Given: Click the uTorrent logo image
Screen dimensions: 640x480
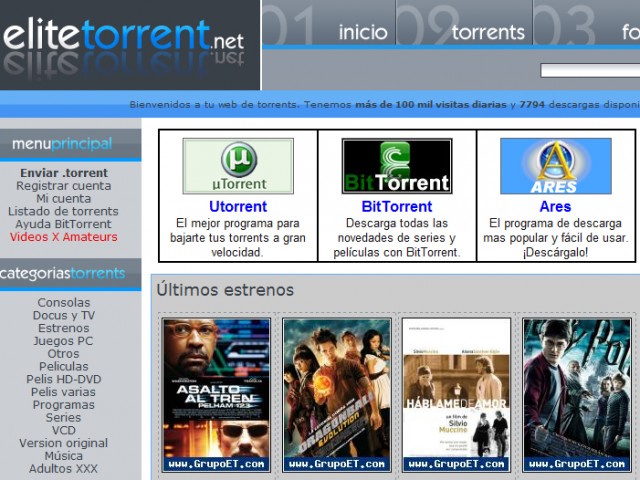Looking at the screenshot, I should point(238,166).
